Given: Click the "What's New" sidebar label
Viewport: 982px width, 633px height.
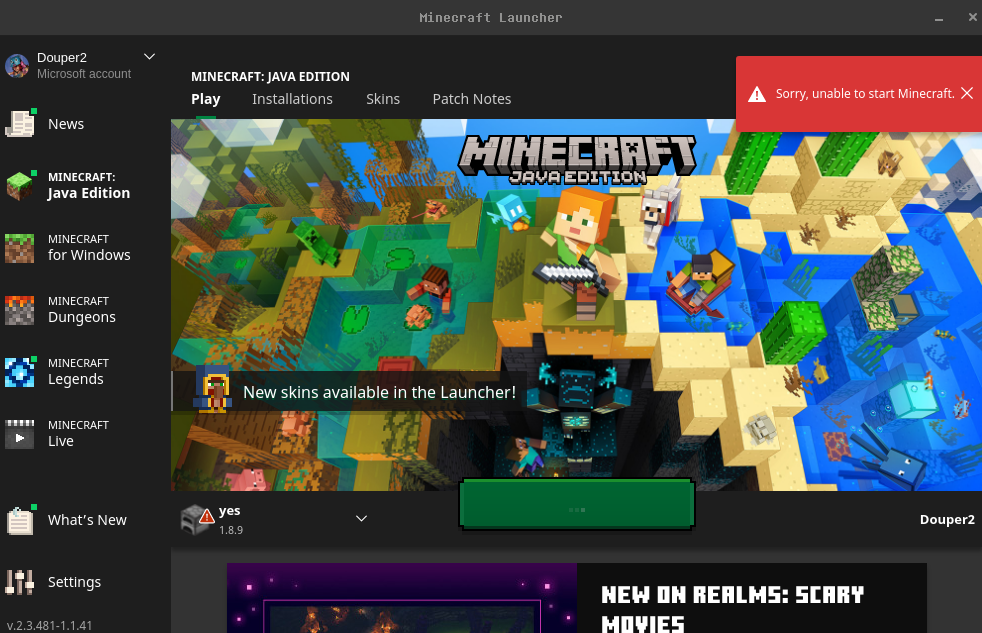Looking at the screenshot, I should click(87, 520).
